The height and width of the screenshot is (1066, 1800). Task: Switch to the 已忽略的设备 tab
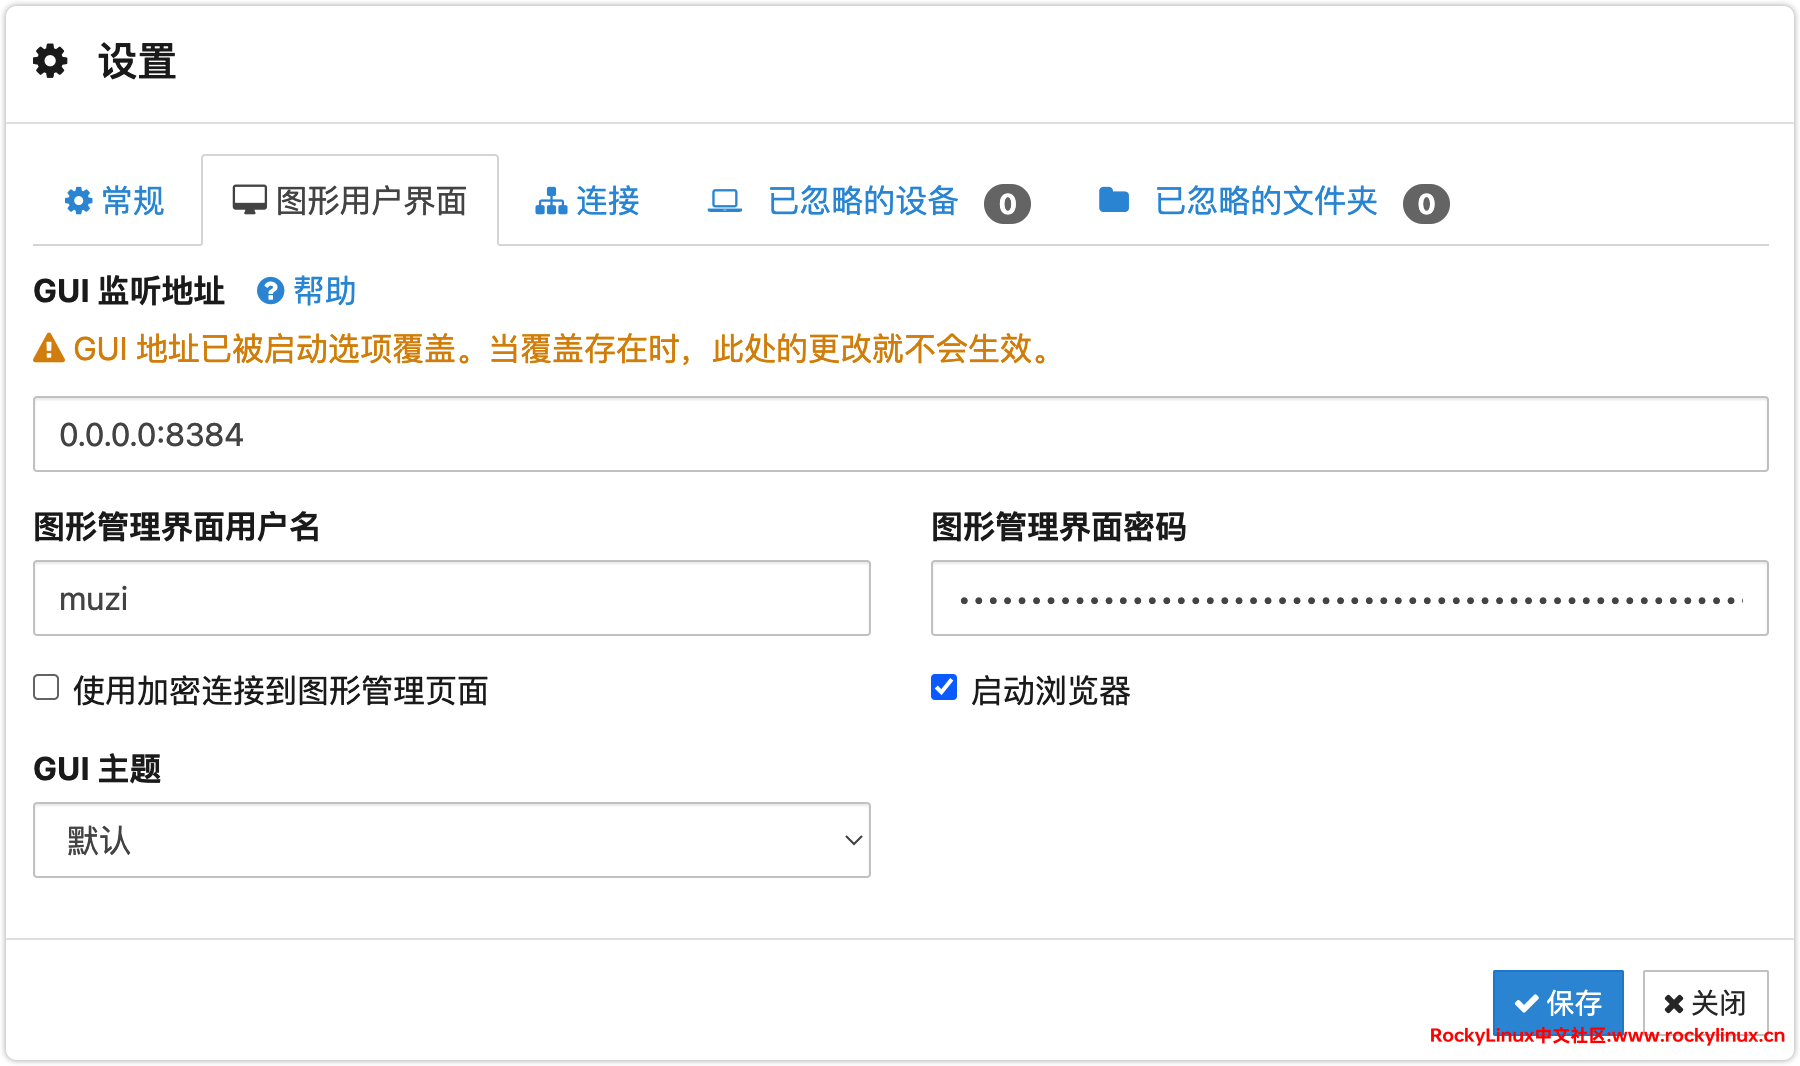pyautogui.click(x=863, y=201)
